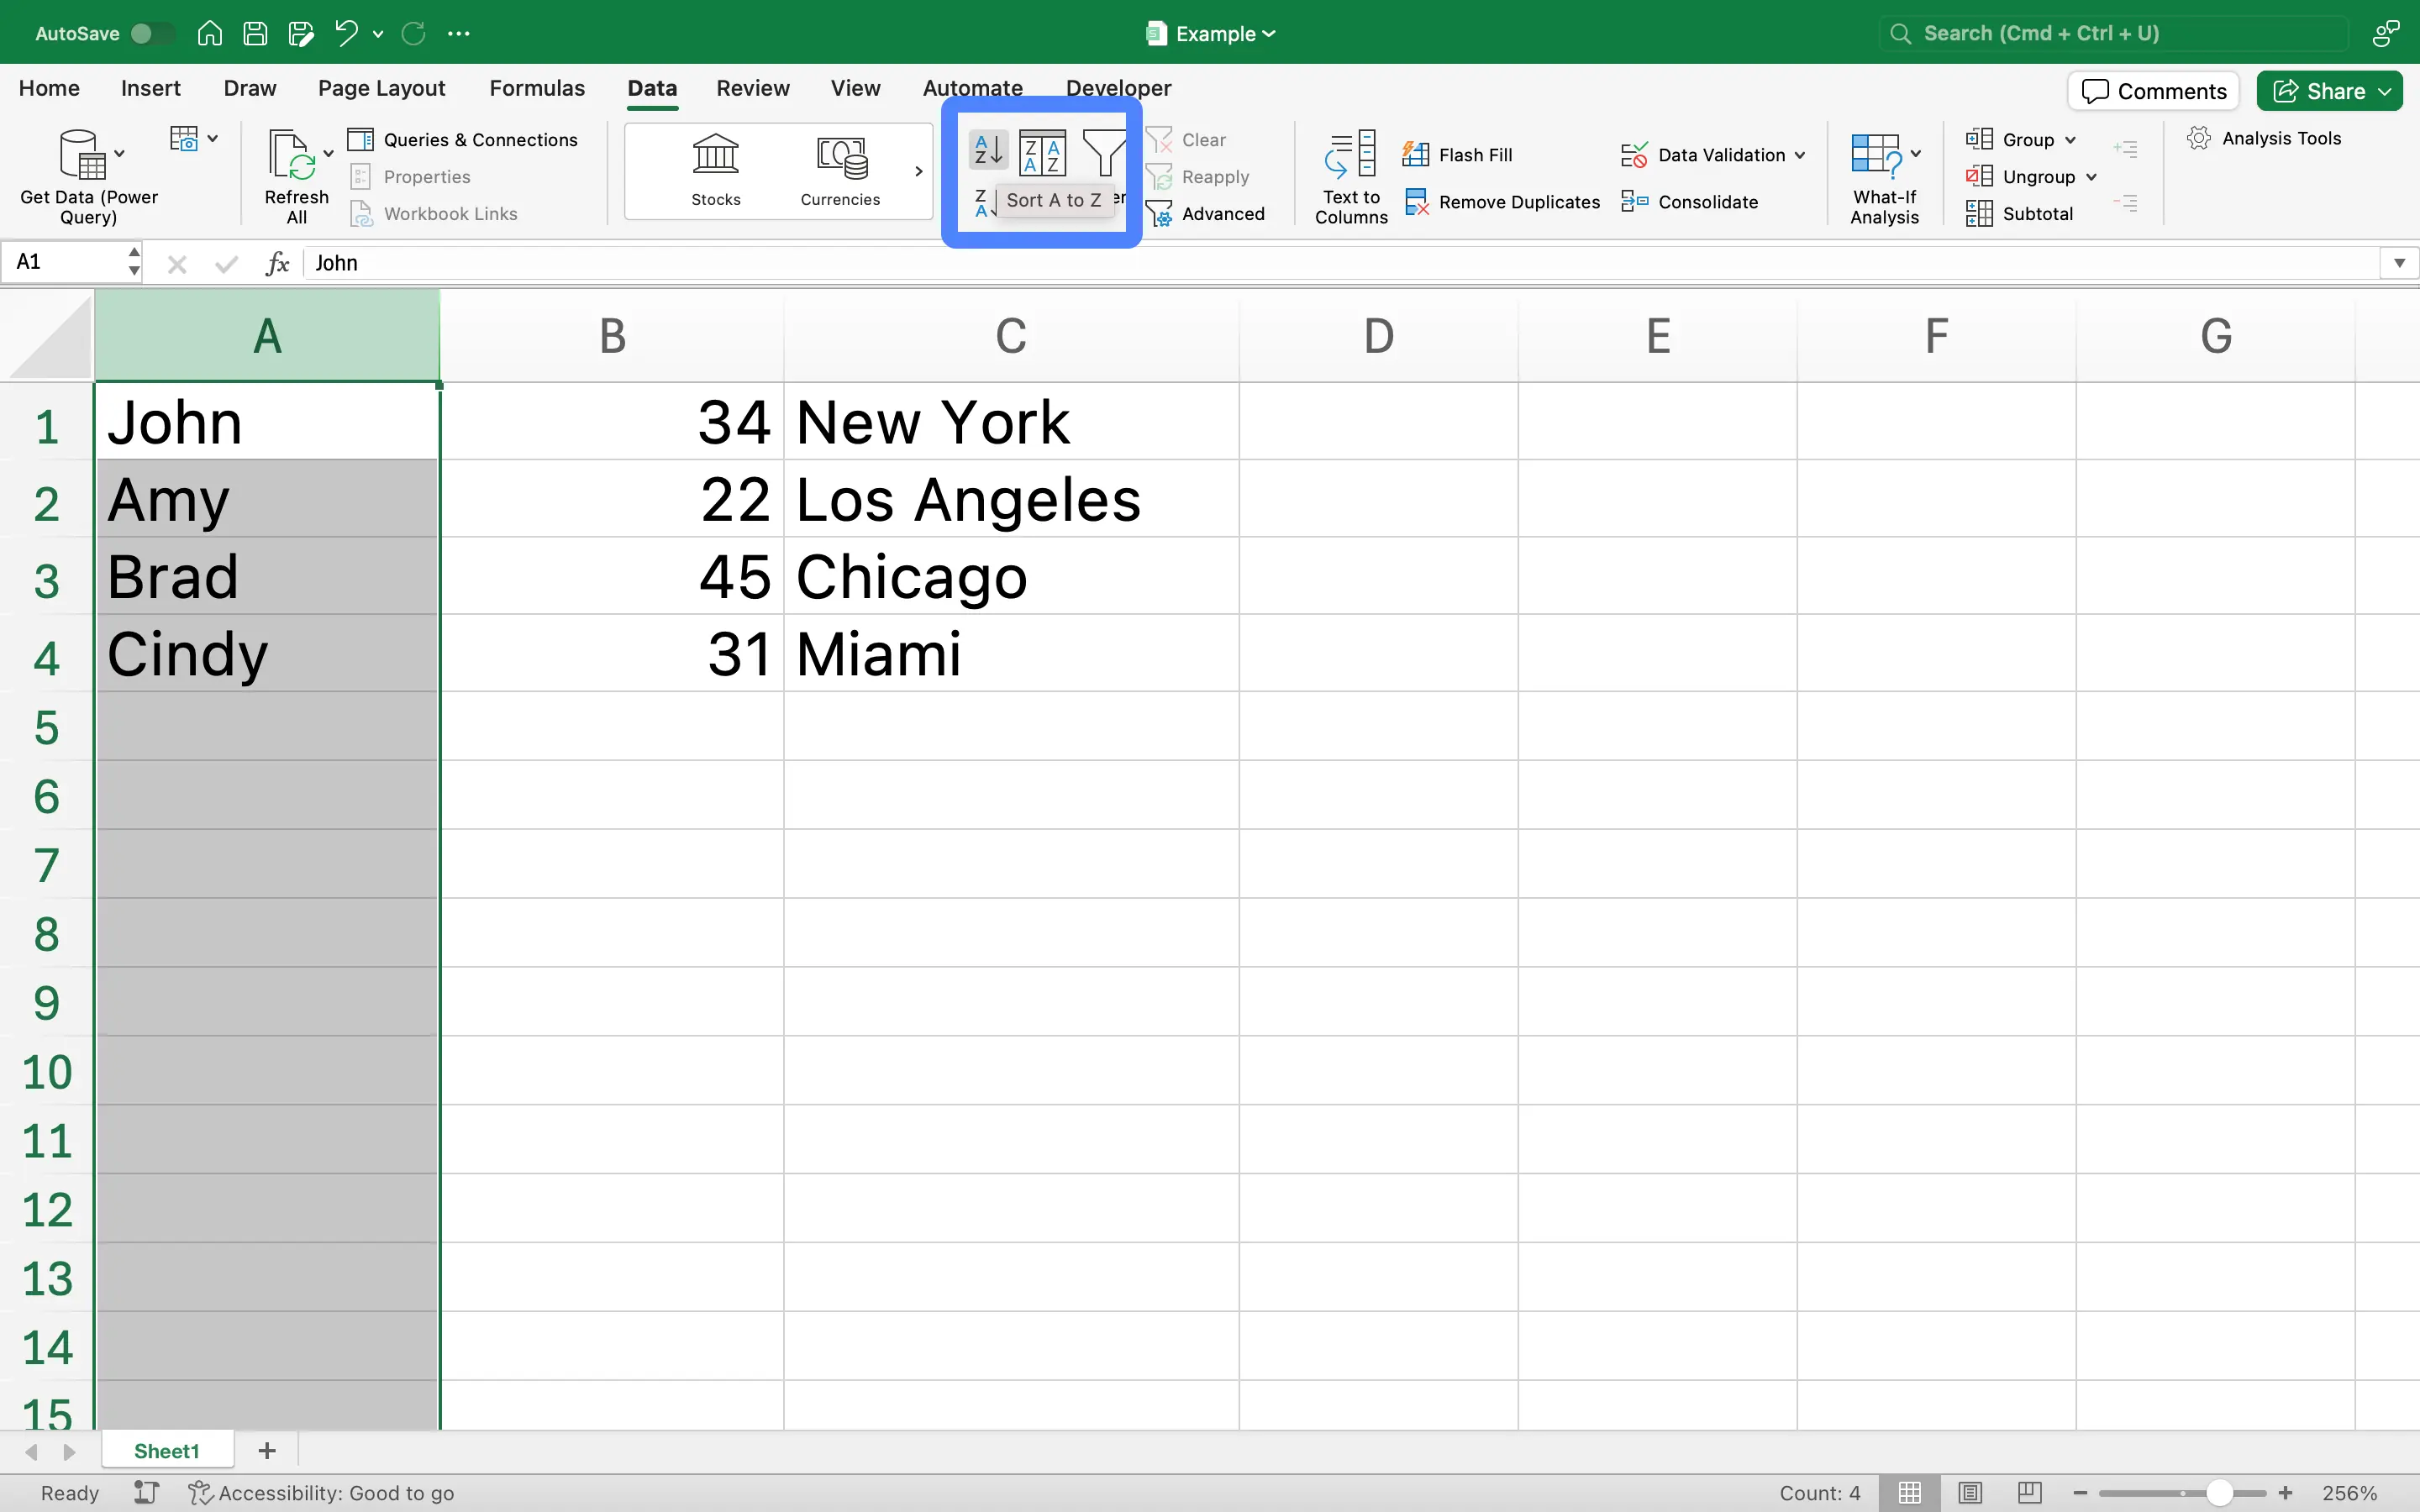The width and height of the screenshot is (2420, 1512).
Task: Add a new sheet with plus button
Action: point(266,1450)
